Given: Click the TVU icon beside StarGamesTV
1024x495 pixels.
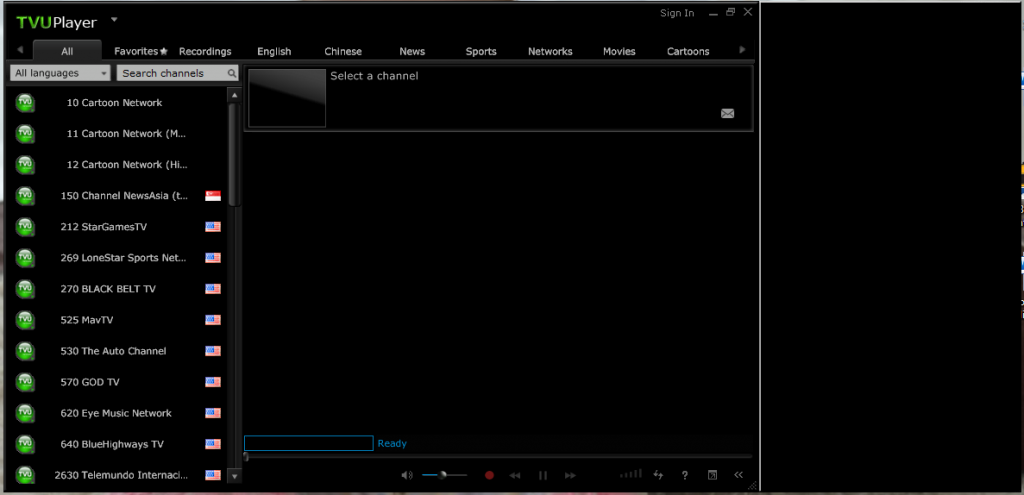Looking at the screenshot, I should [x=25, y=226].
